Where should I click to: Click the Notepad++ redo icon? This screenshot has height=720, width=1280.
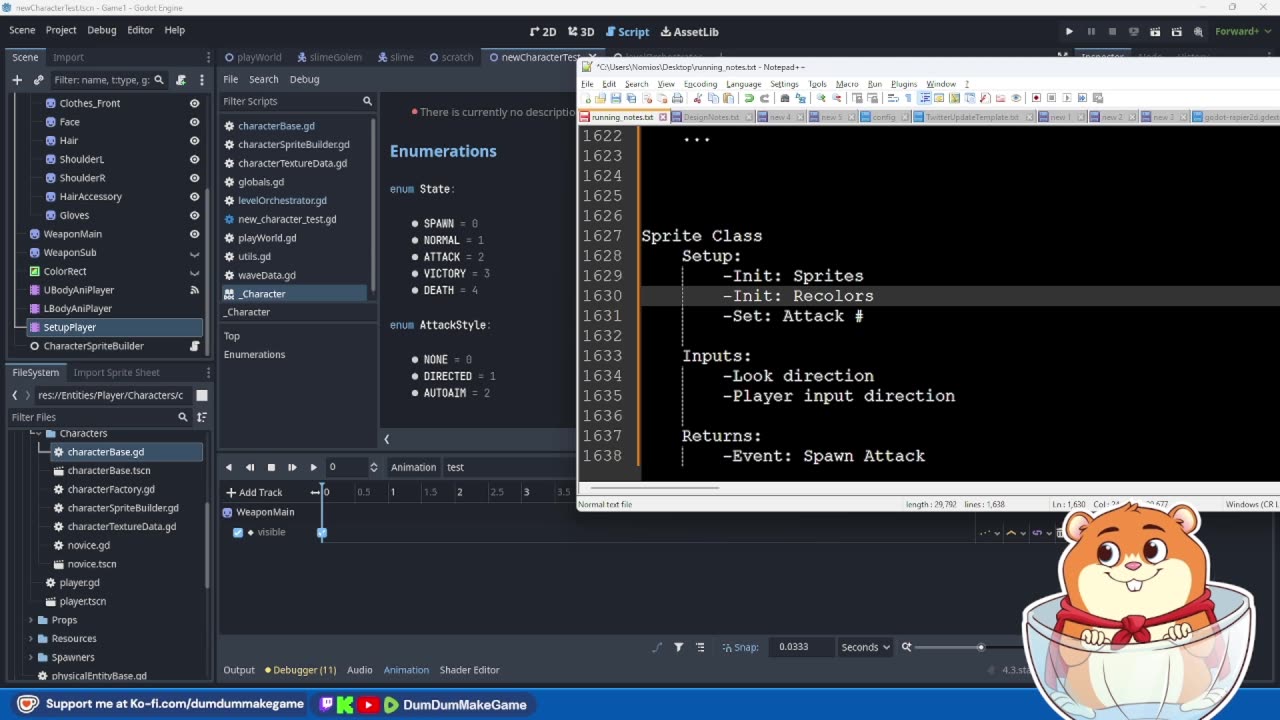pos(764,98)
